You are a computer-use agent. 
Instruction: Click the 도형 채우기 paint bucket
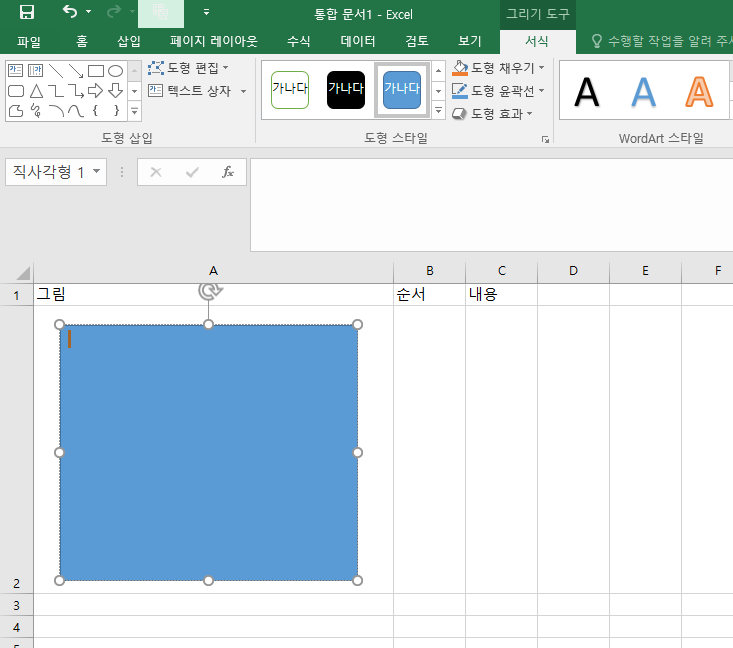tap(460, 68)
